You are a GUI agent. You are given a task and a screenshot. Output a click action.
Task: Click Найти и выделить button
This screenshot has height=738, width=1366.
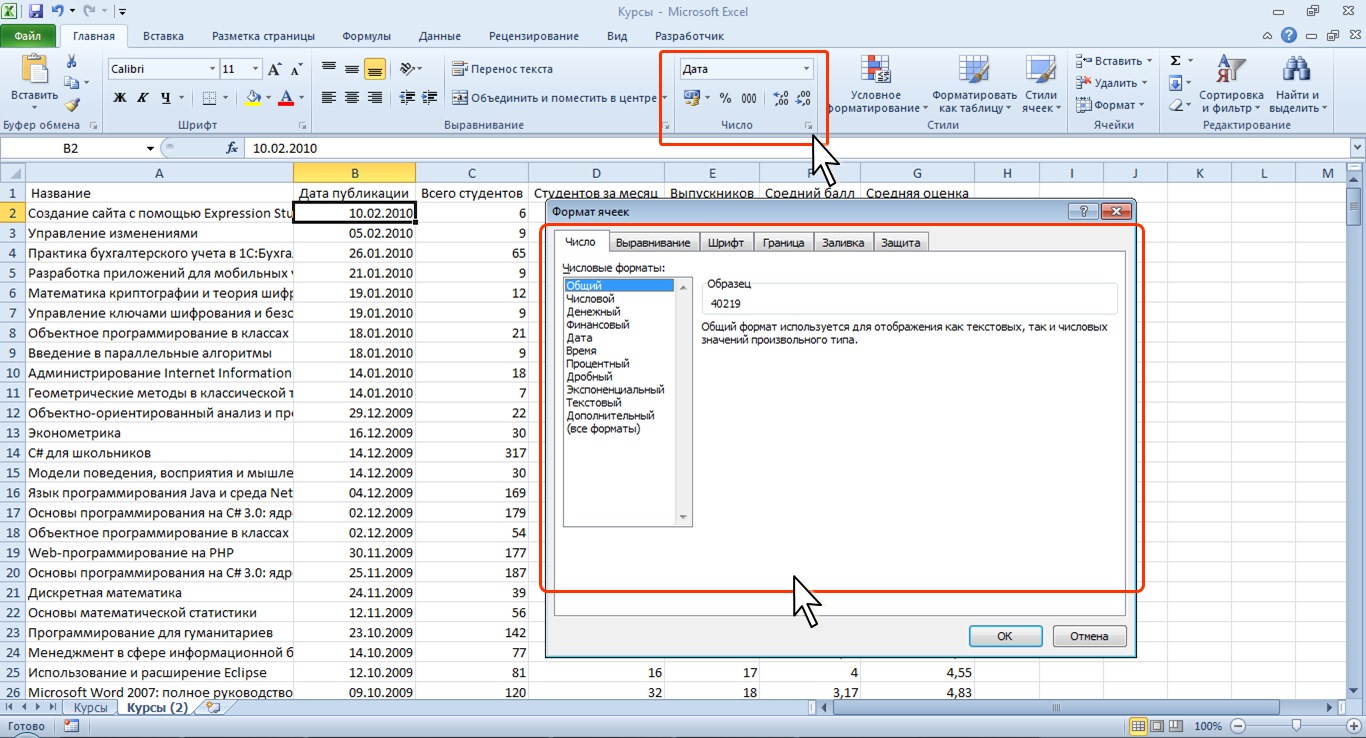[1298, 84]
